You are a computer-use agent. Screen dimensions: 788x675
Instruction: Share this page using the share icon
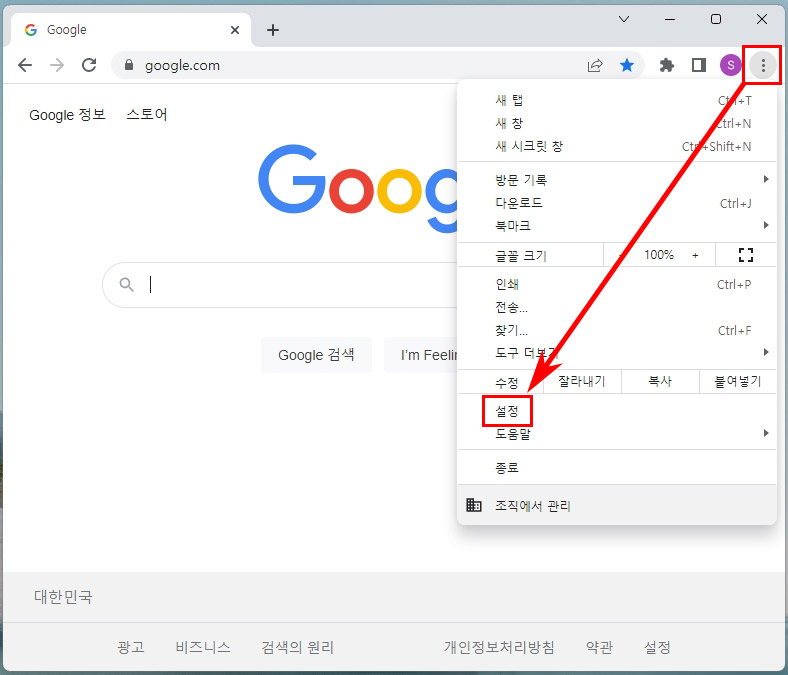pos(595,65)
